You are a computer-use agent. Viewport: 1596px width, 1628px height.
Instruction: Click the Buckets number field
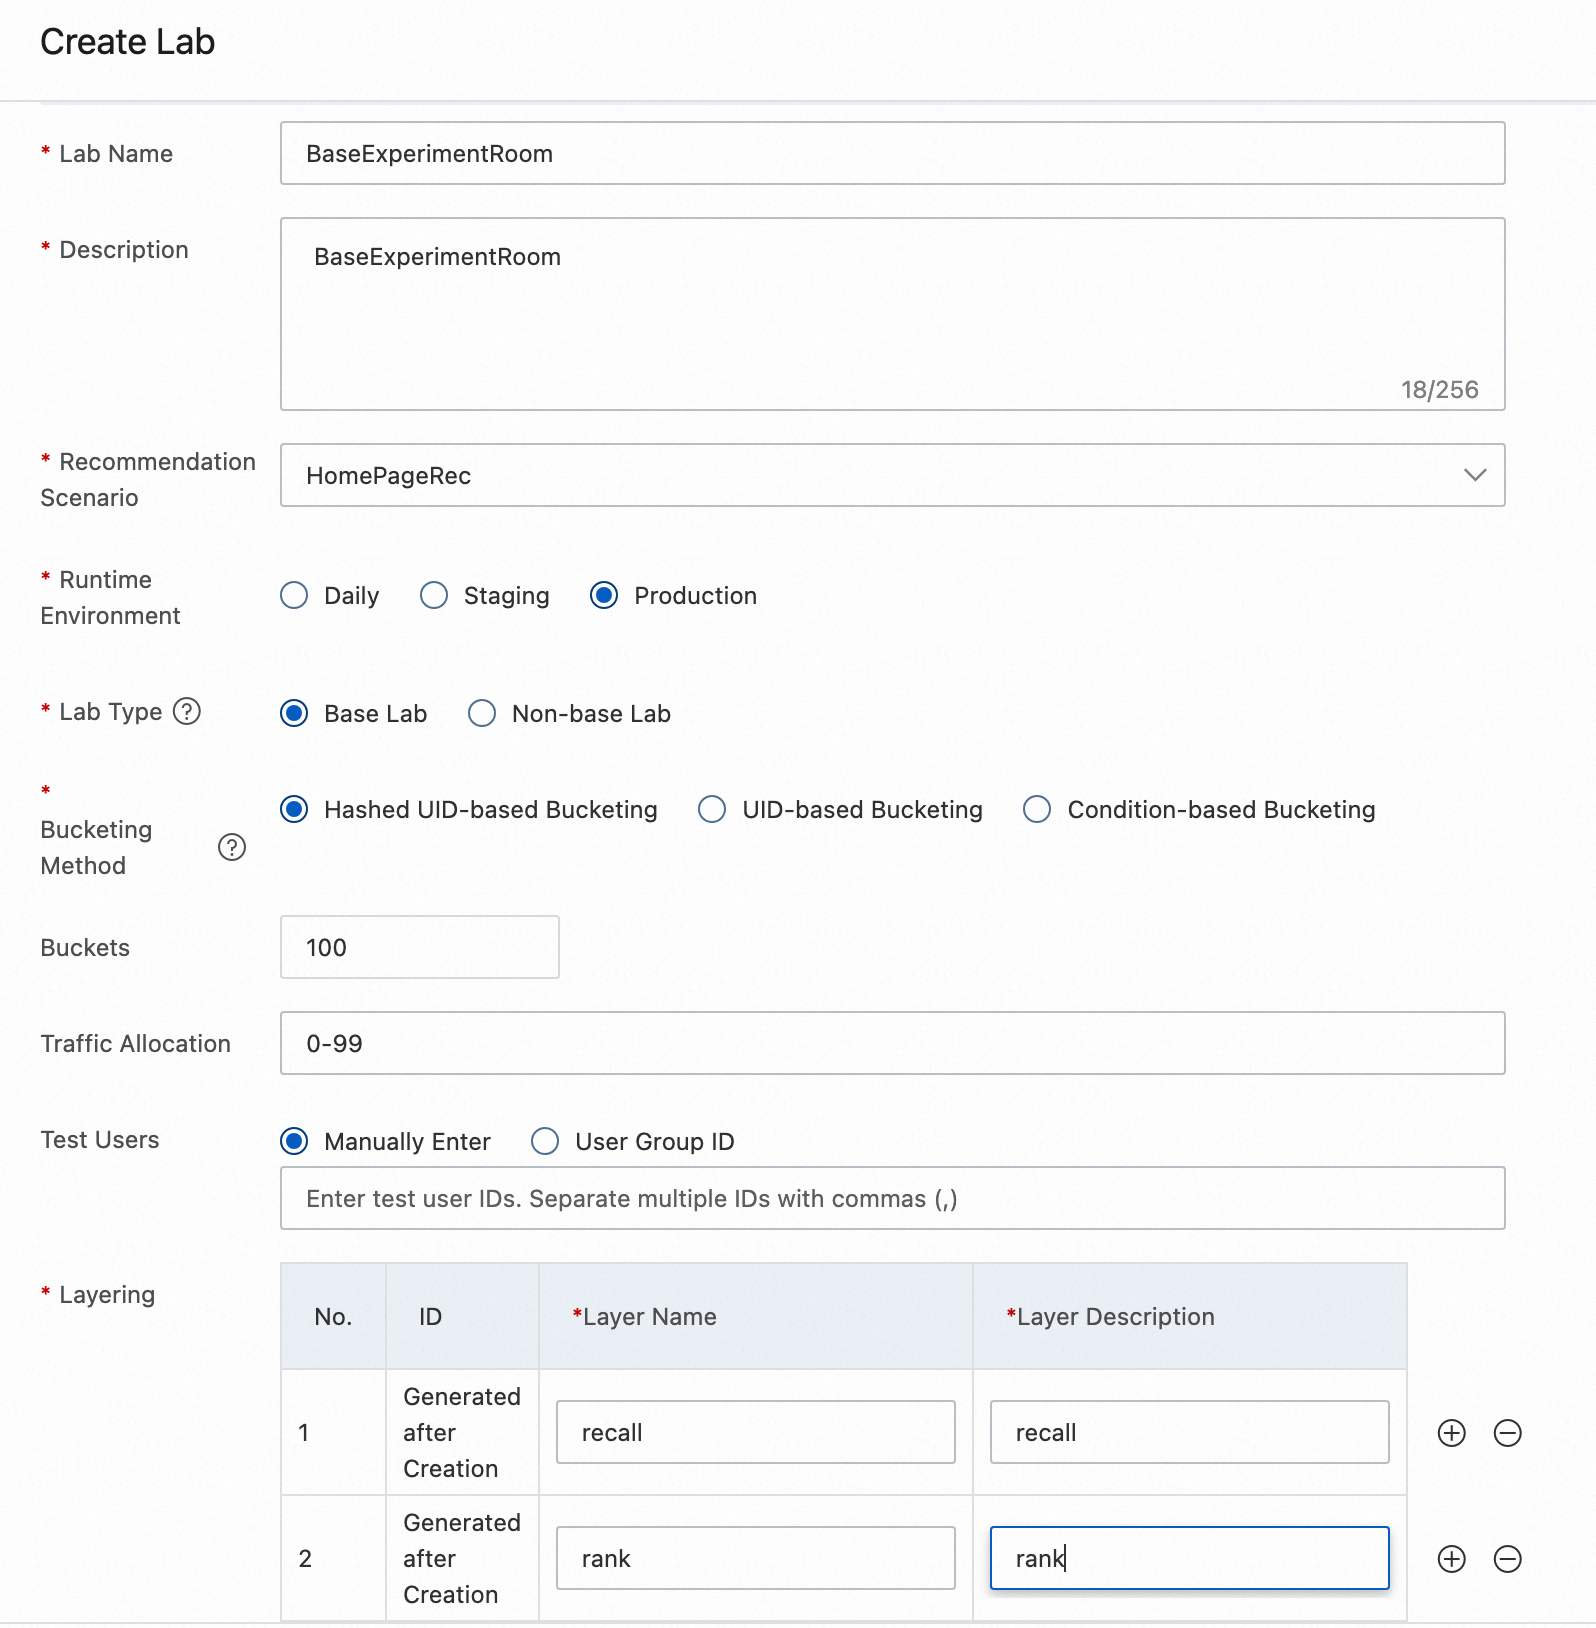pyautogui.click(x=419, y=948)
